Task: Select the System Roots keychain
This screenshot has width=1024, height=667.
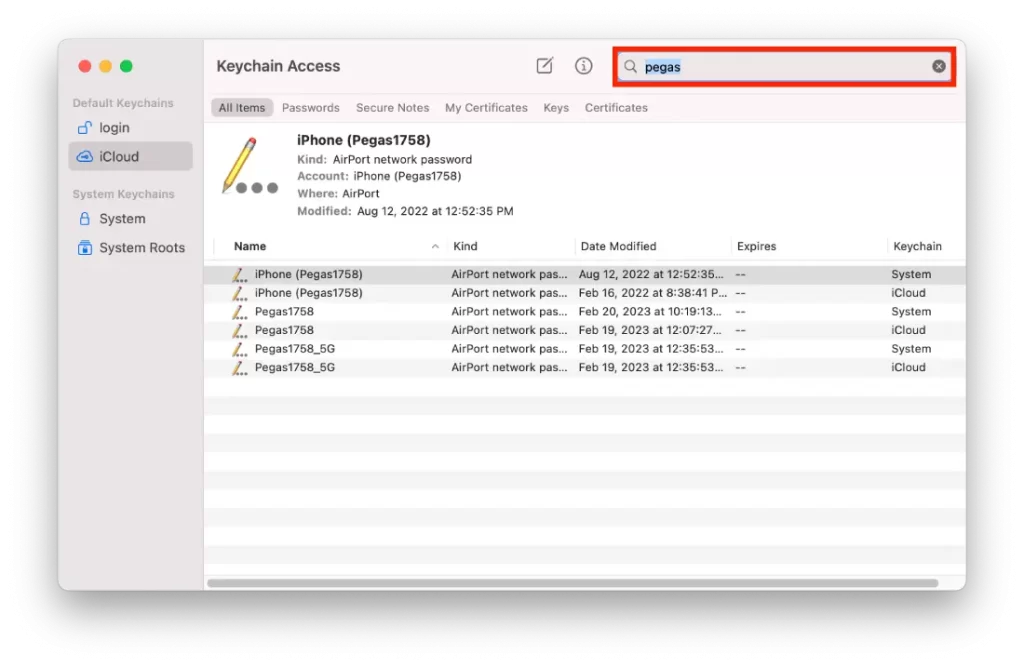Action: [130, 248]
